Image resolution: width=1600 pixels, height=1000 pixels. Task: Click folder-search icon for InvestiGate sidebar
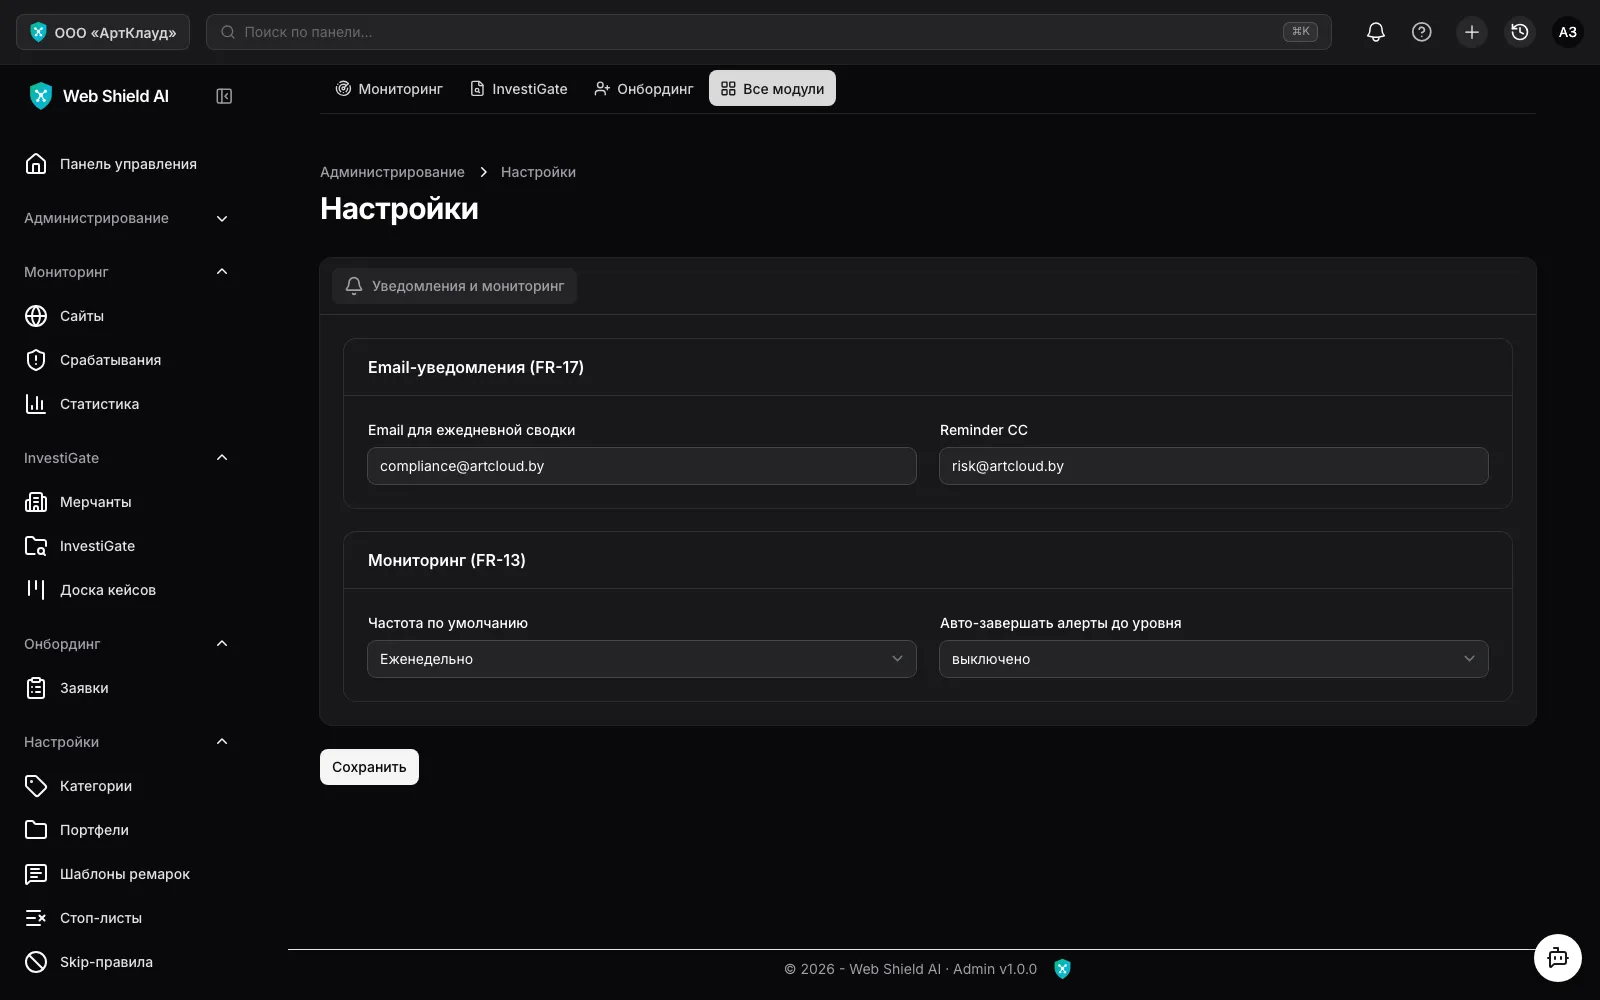click(36, 546)
